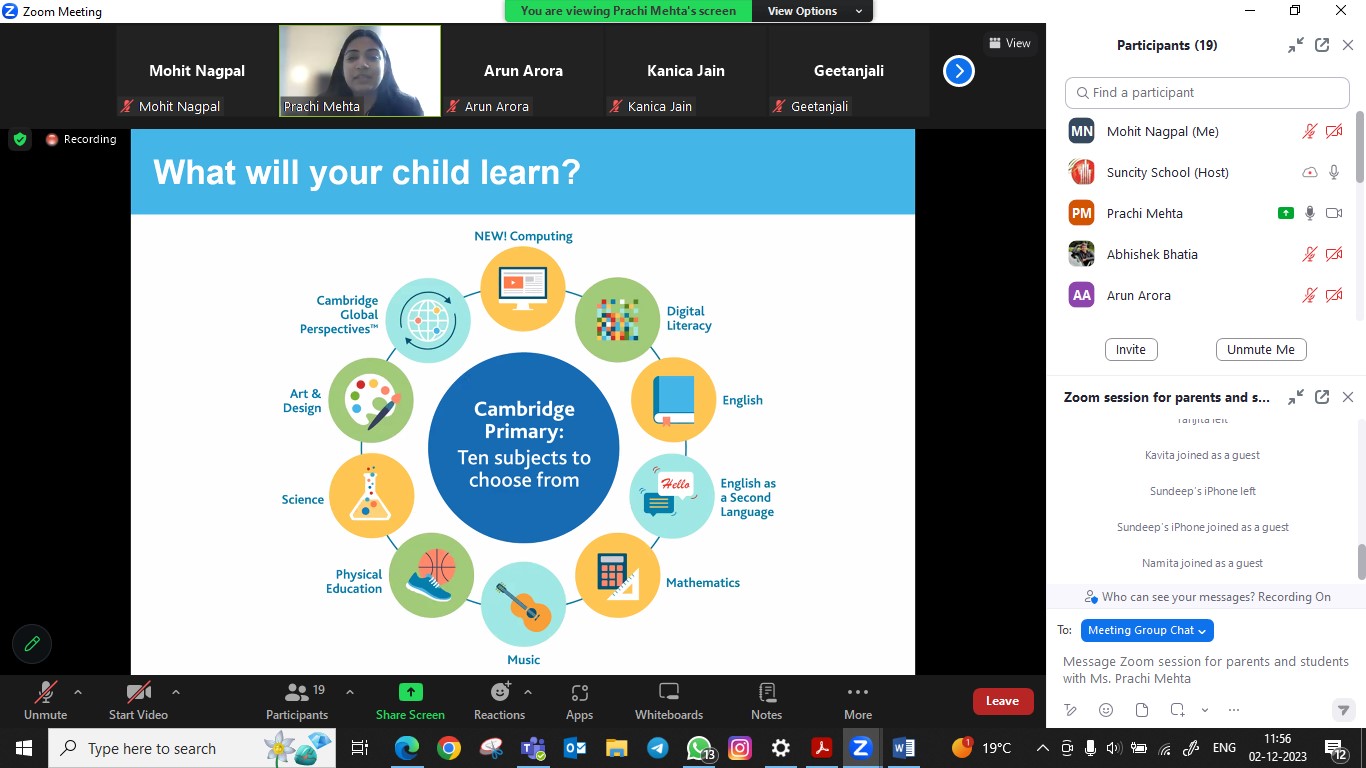Open emoji picker in chat

(x=1106, y=710)
